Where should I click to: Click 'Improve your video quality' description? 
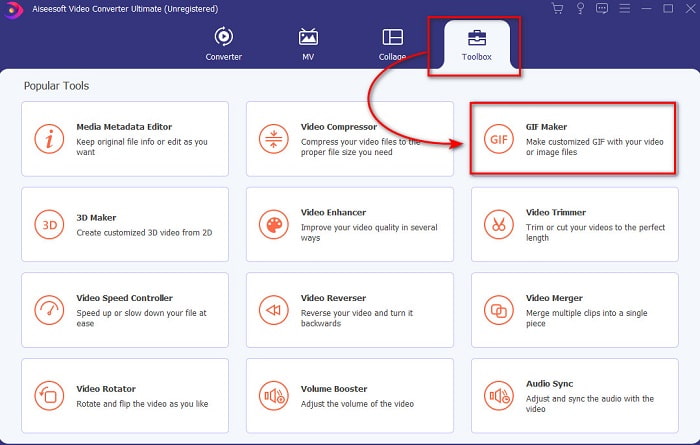pos(369,233)
